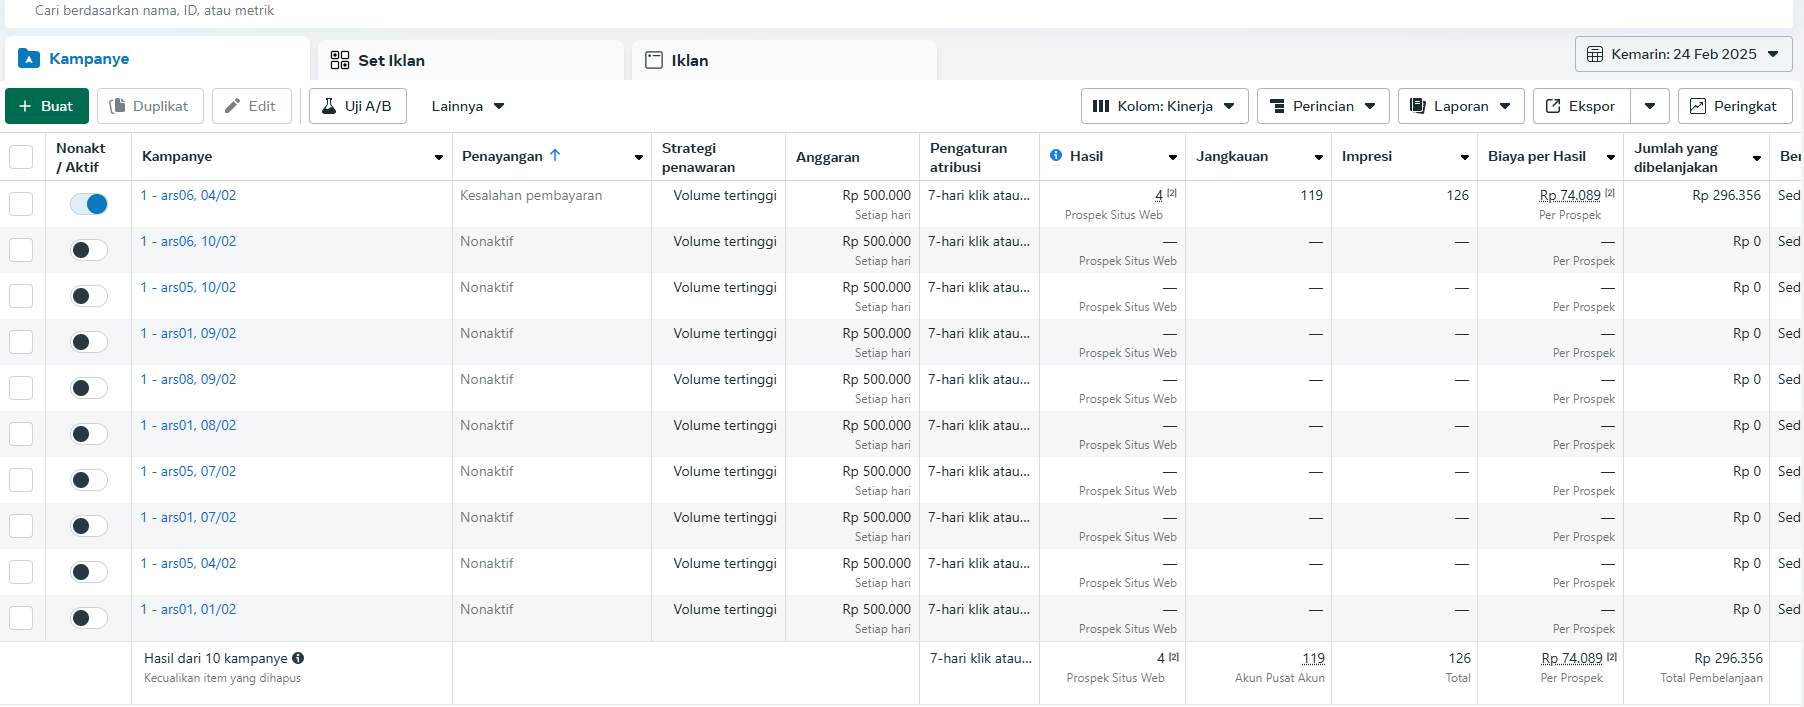Click the Edit pencil button
This screenshot has height=707, width=1804.
[251, 106]
